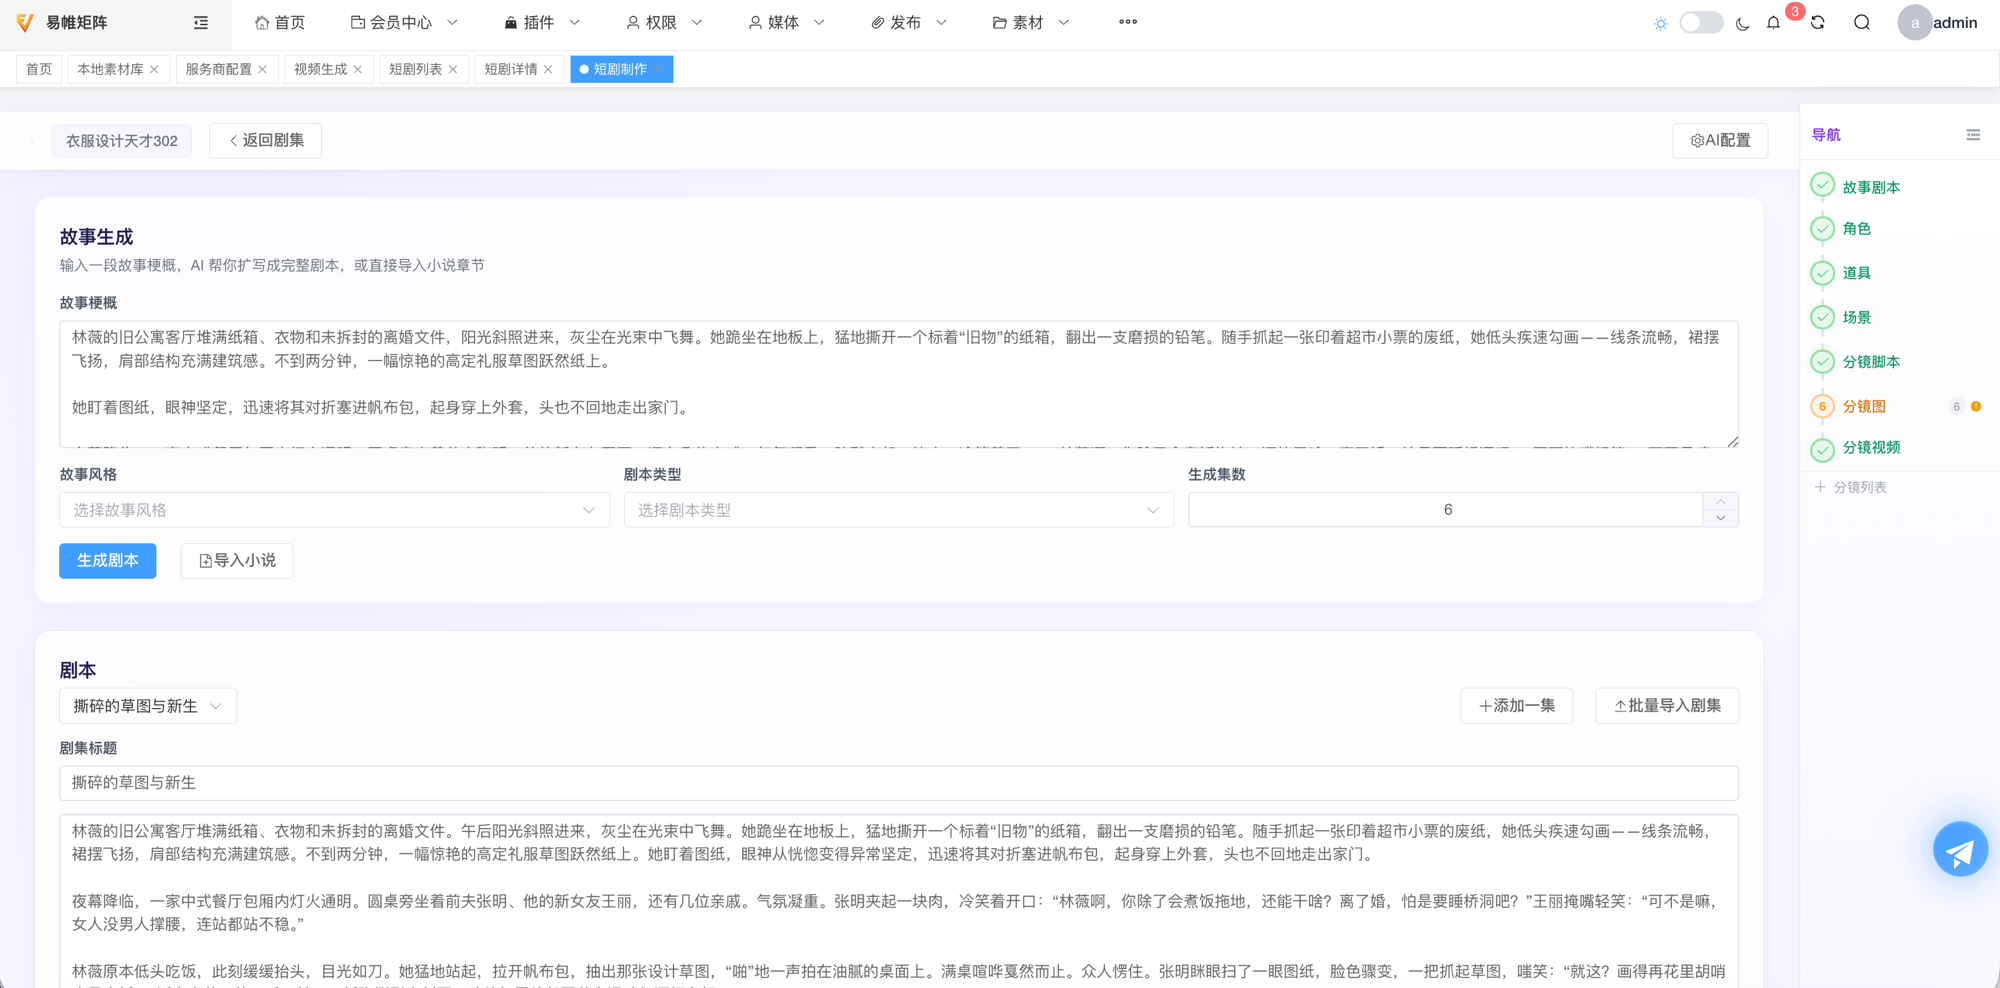Click the 批量导入剧集 button

pos(1667,706)
